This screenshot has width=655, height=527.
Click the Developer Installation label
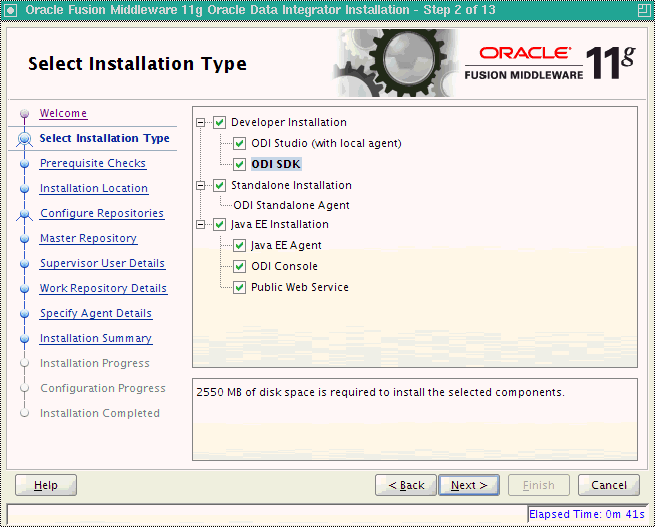[x=289, y=122]
